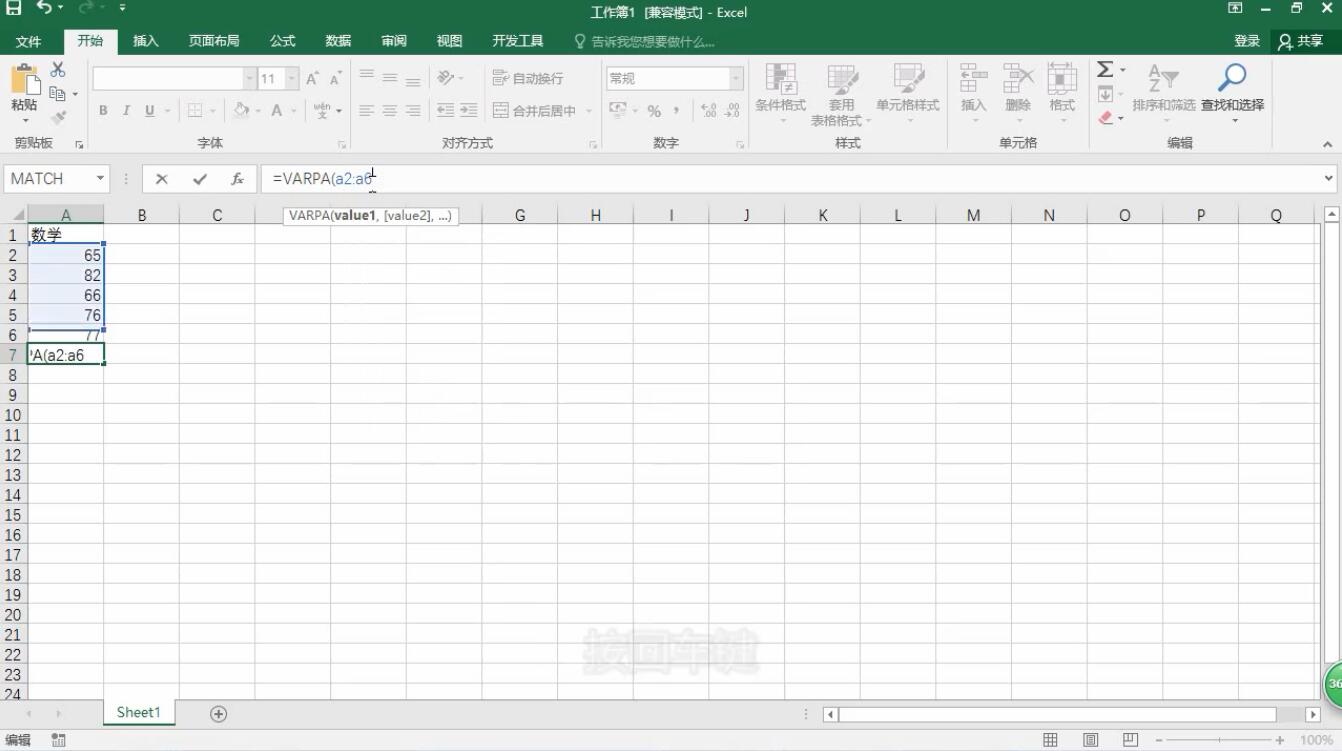Open the number format 常规 dropdown
Viewport: 1342px width, 751px height.
[736, 78]
